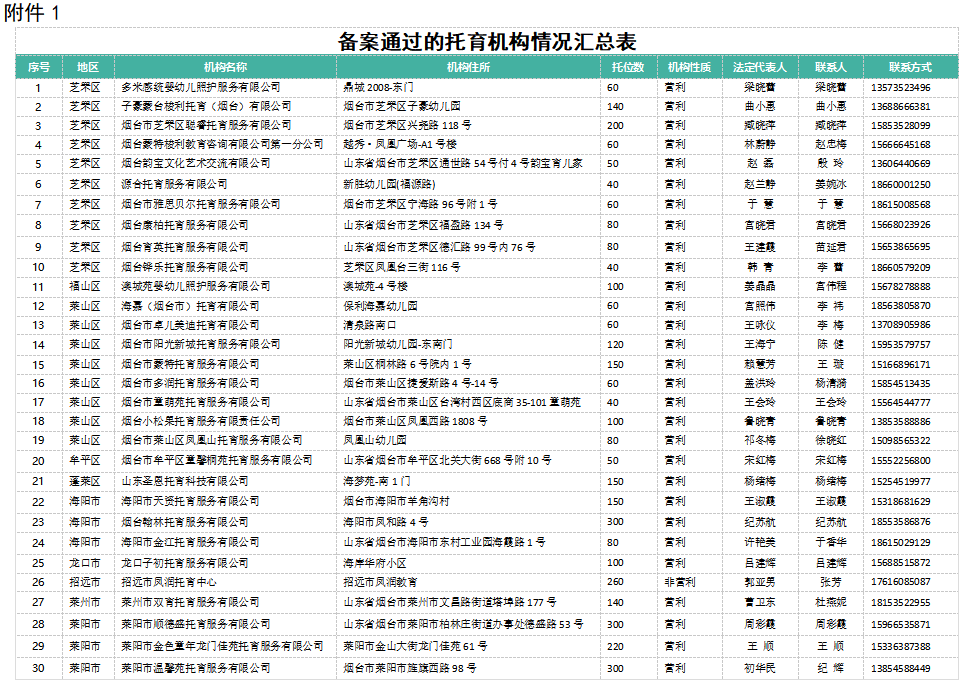This screenshot has height=685, width=963.
Task: Click district cell '蓬莱区' in row 21
Action: [x=85, y=481]
